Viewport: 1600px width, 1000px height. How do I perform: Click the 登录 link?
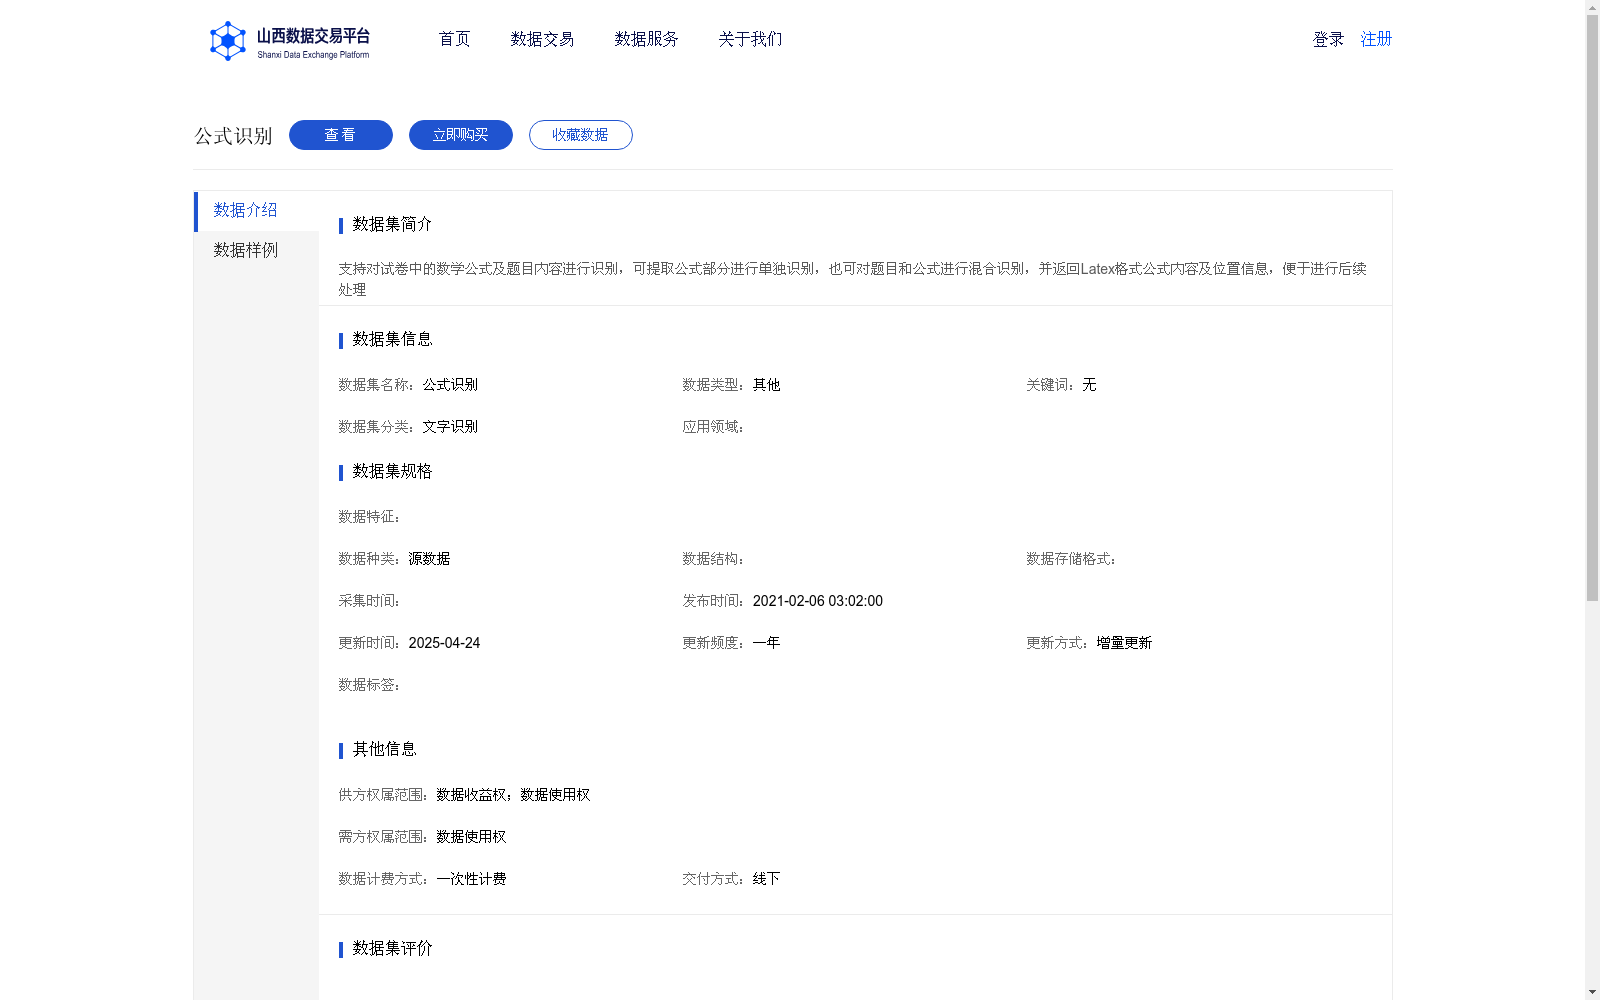tap(1328, 39)
